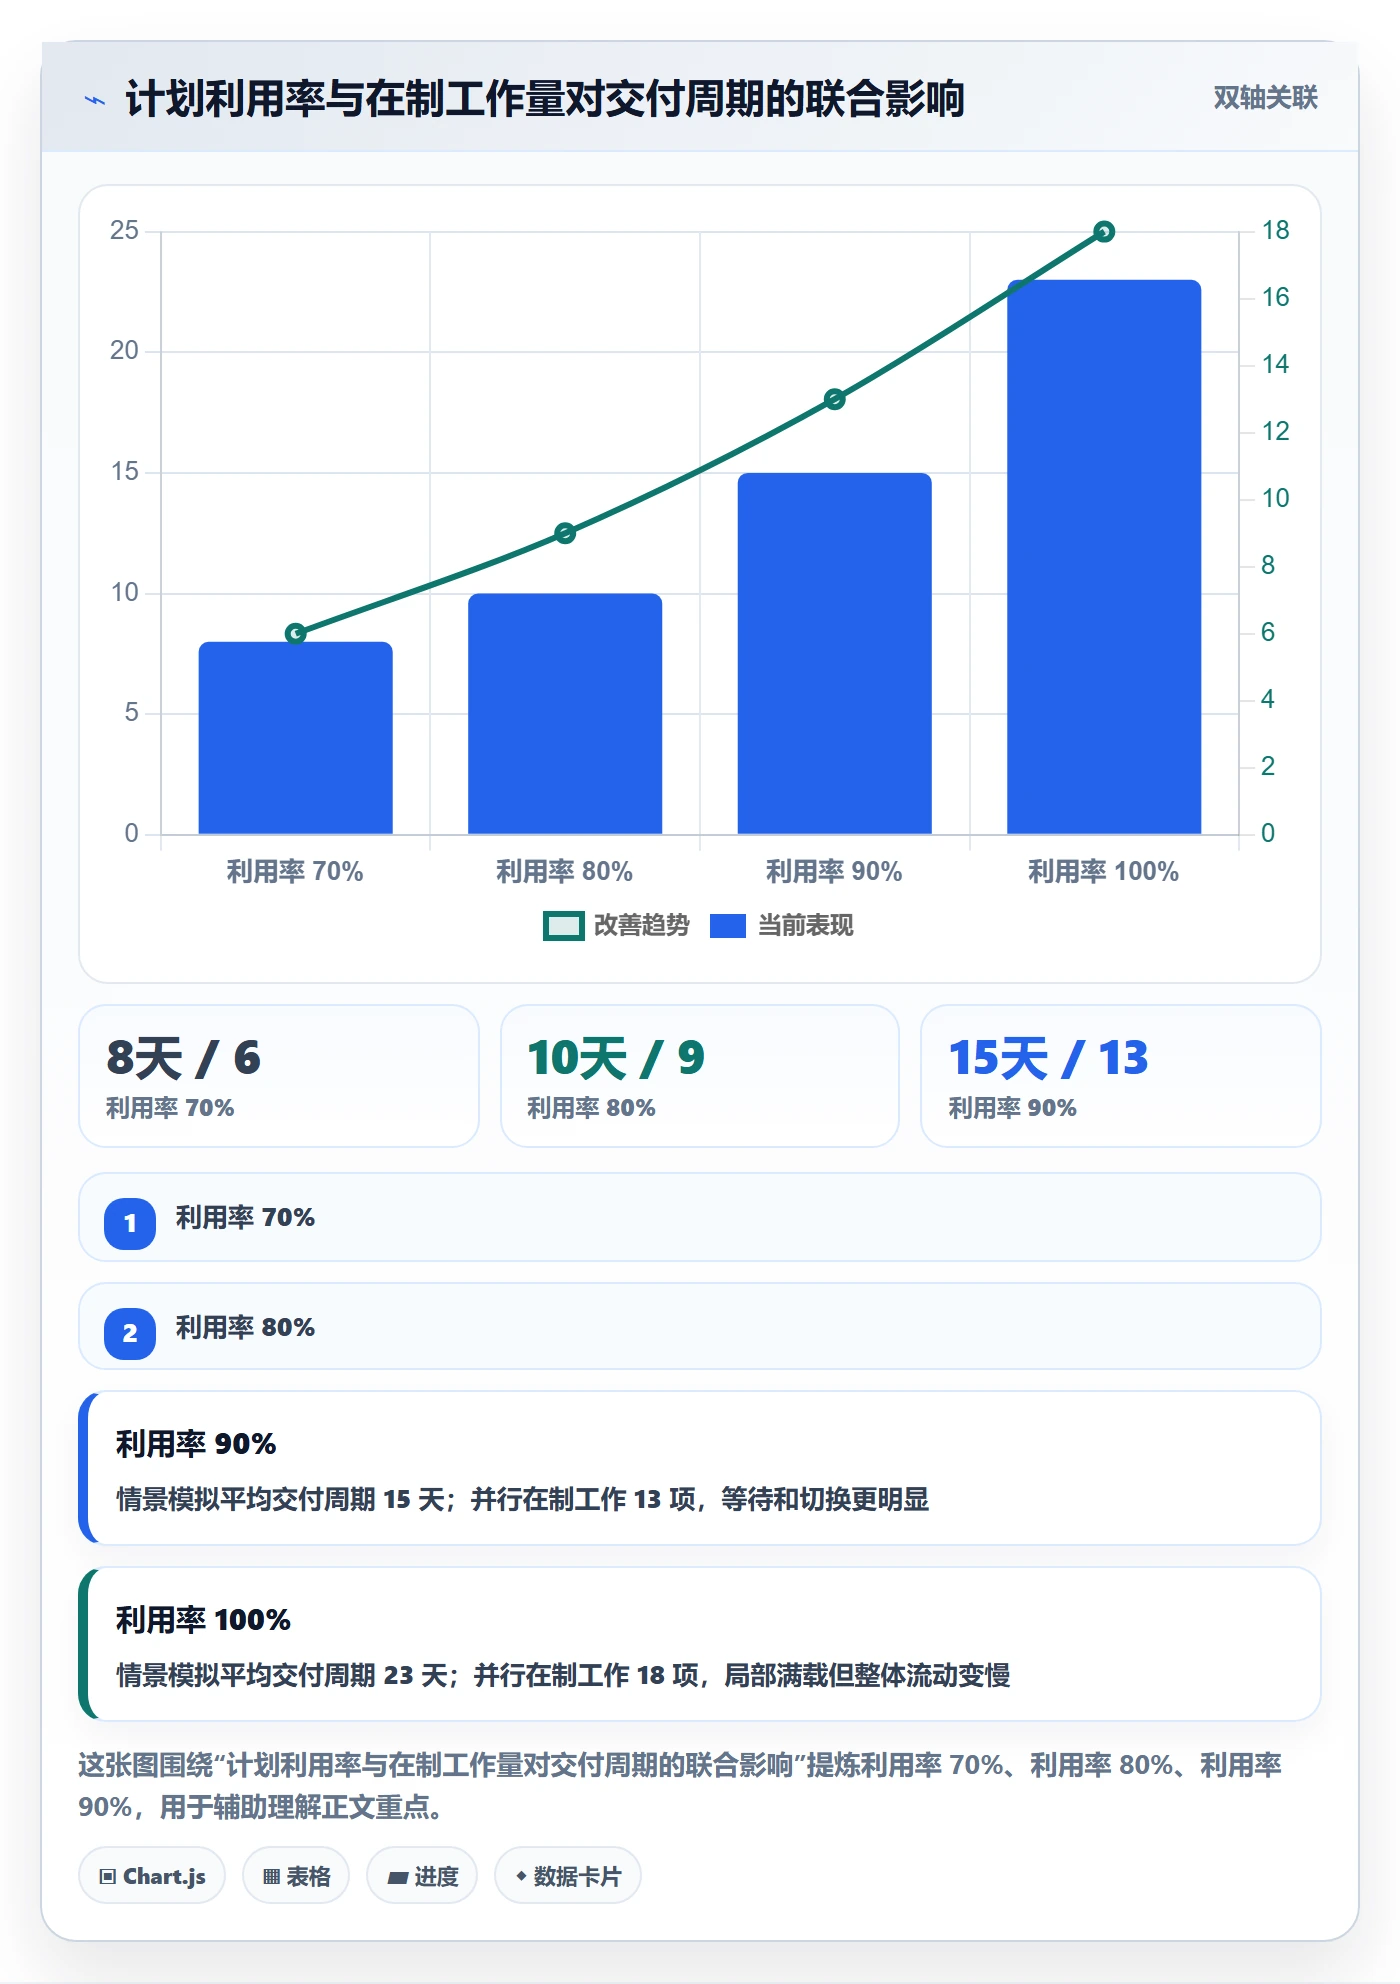Screen dimensions: 1400x1984
Task: Click the blue bar for 利用率 80%
Action: 565,714
